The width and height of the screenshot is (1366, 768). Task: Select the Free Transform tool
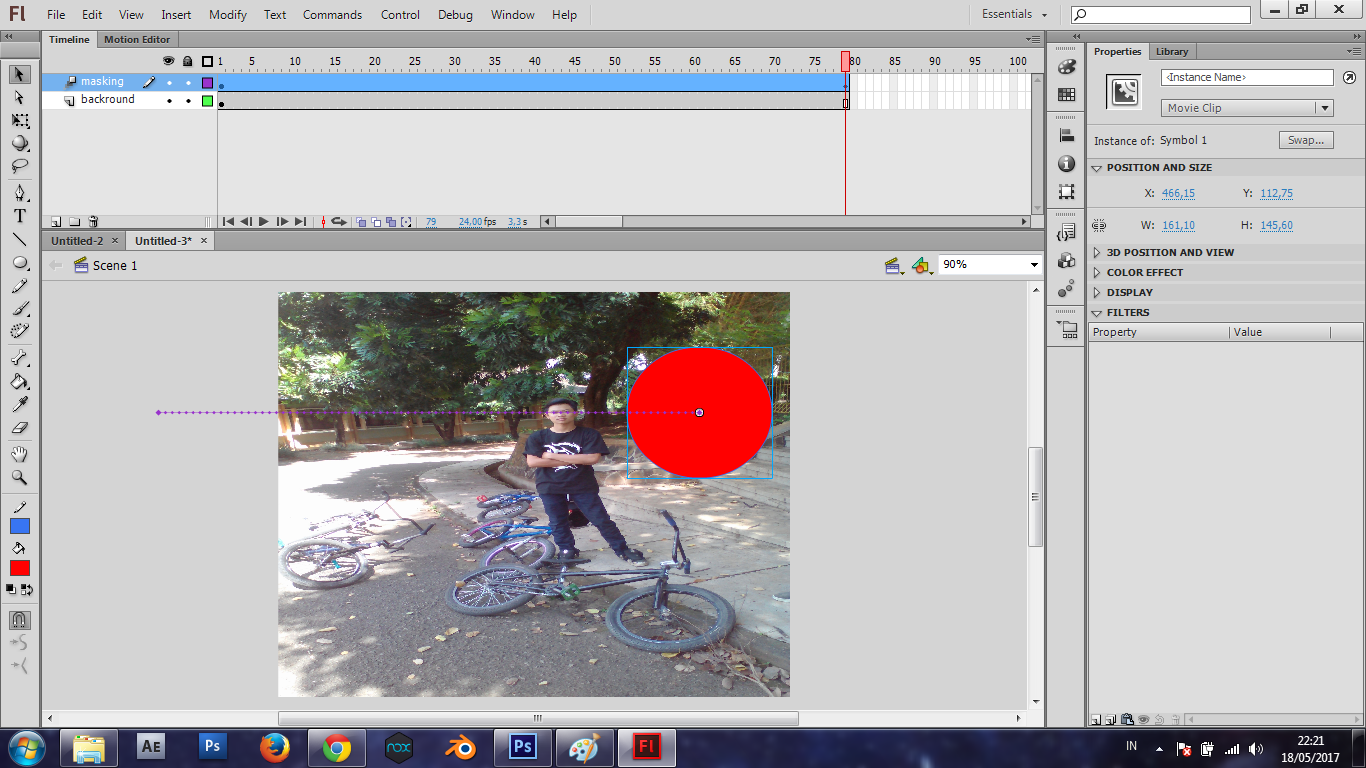[x=20, y=121]
